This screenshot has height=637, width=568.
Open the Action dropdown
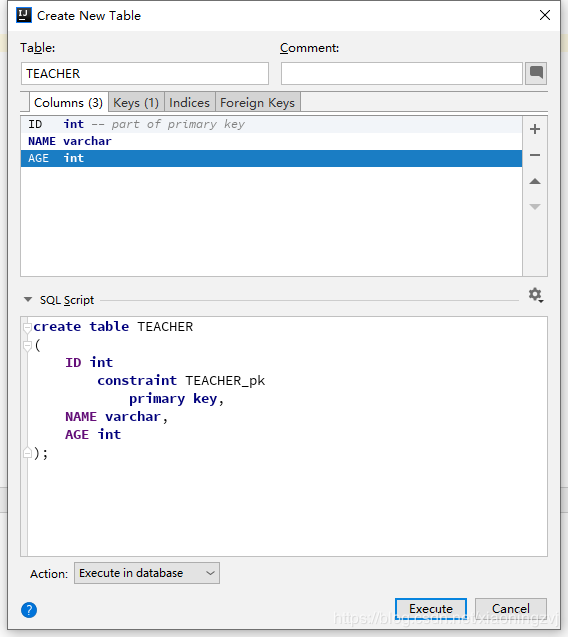pos(147,573)
